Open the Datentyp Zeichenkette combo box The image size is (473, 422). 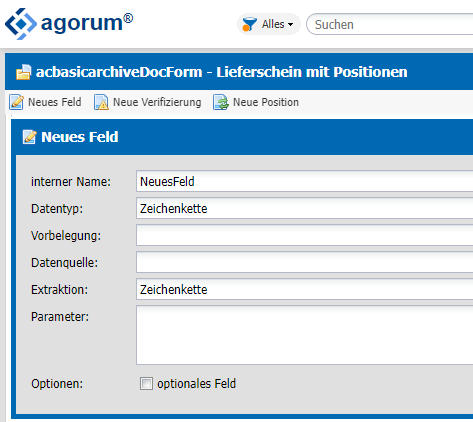(x=304, y=208)
